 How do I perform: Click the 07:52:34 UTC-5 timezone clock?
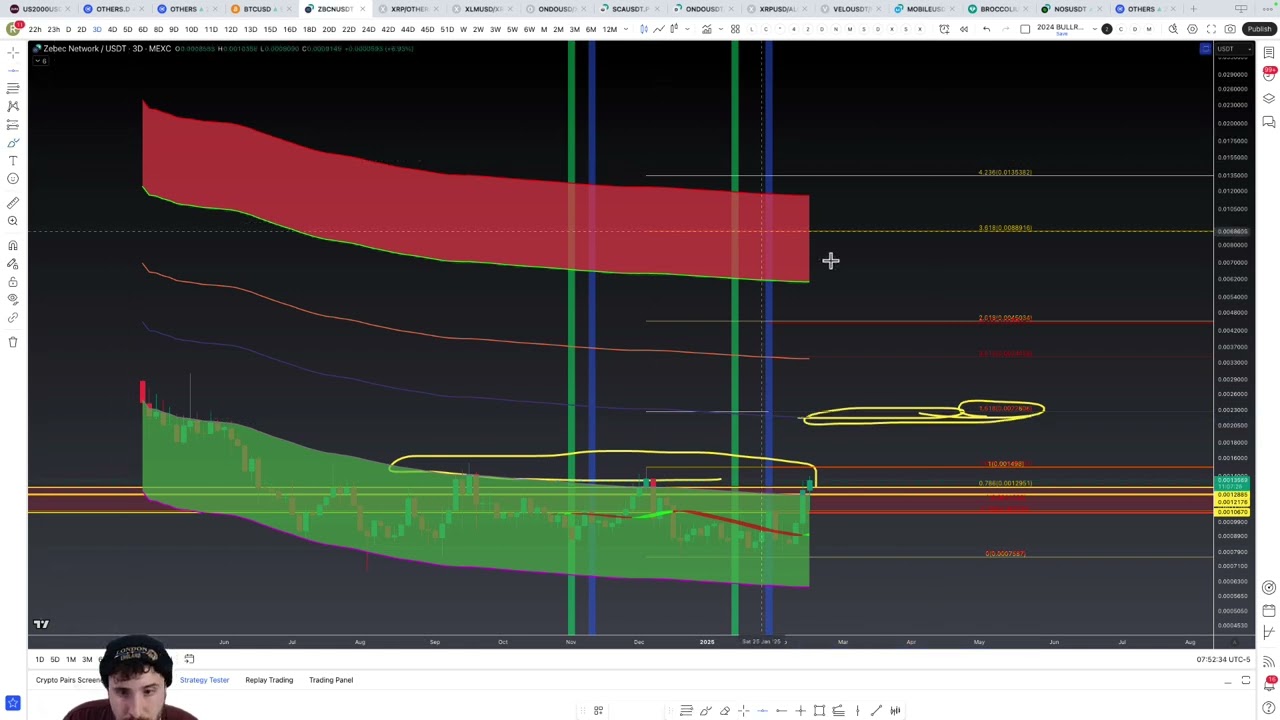[1223, 660]
